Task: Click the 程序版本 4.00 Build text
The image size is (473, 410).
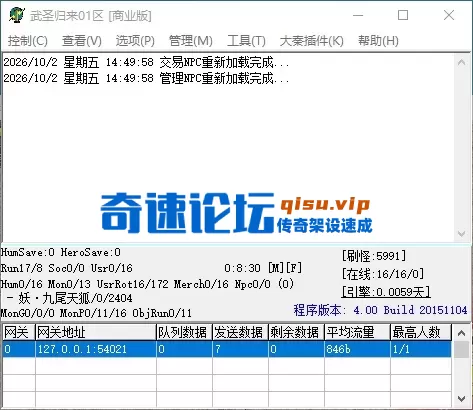Action: (380, 310)
